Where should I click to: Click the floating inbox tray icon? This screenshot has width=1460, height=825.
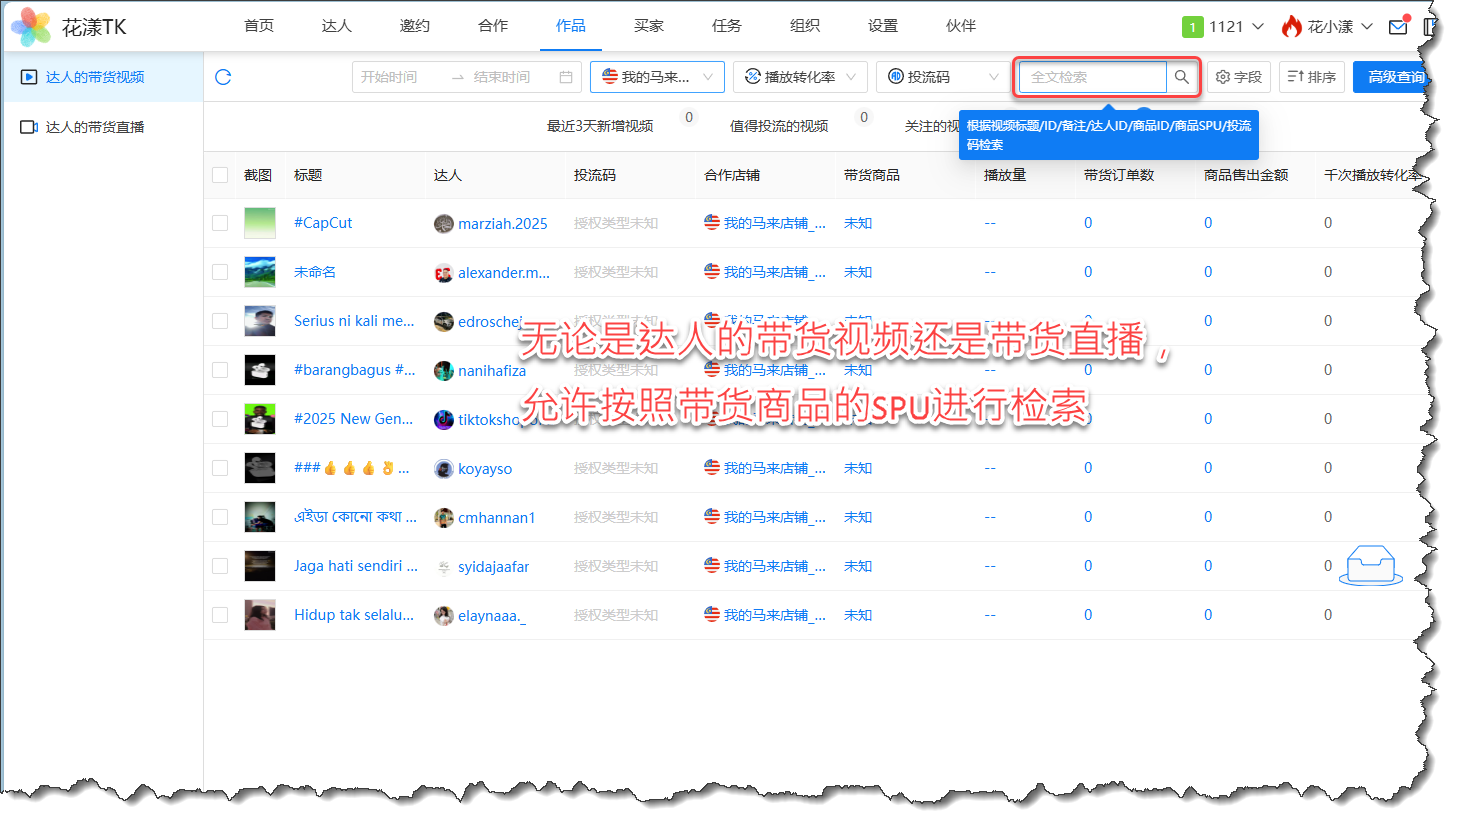pos(1370,565)
